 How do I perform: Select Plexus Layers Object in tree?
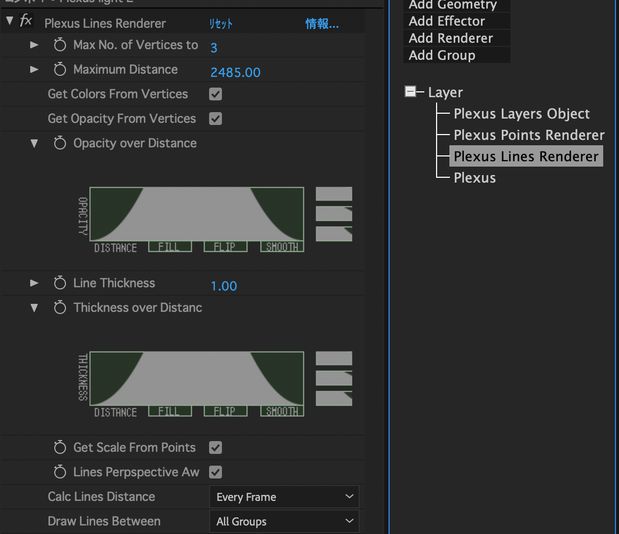point(521,114)
